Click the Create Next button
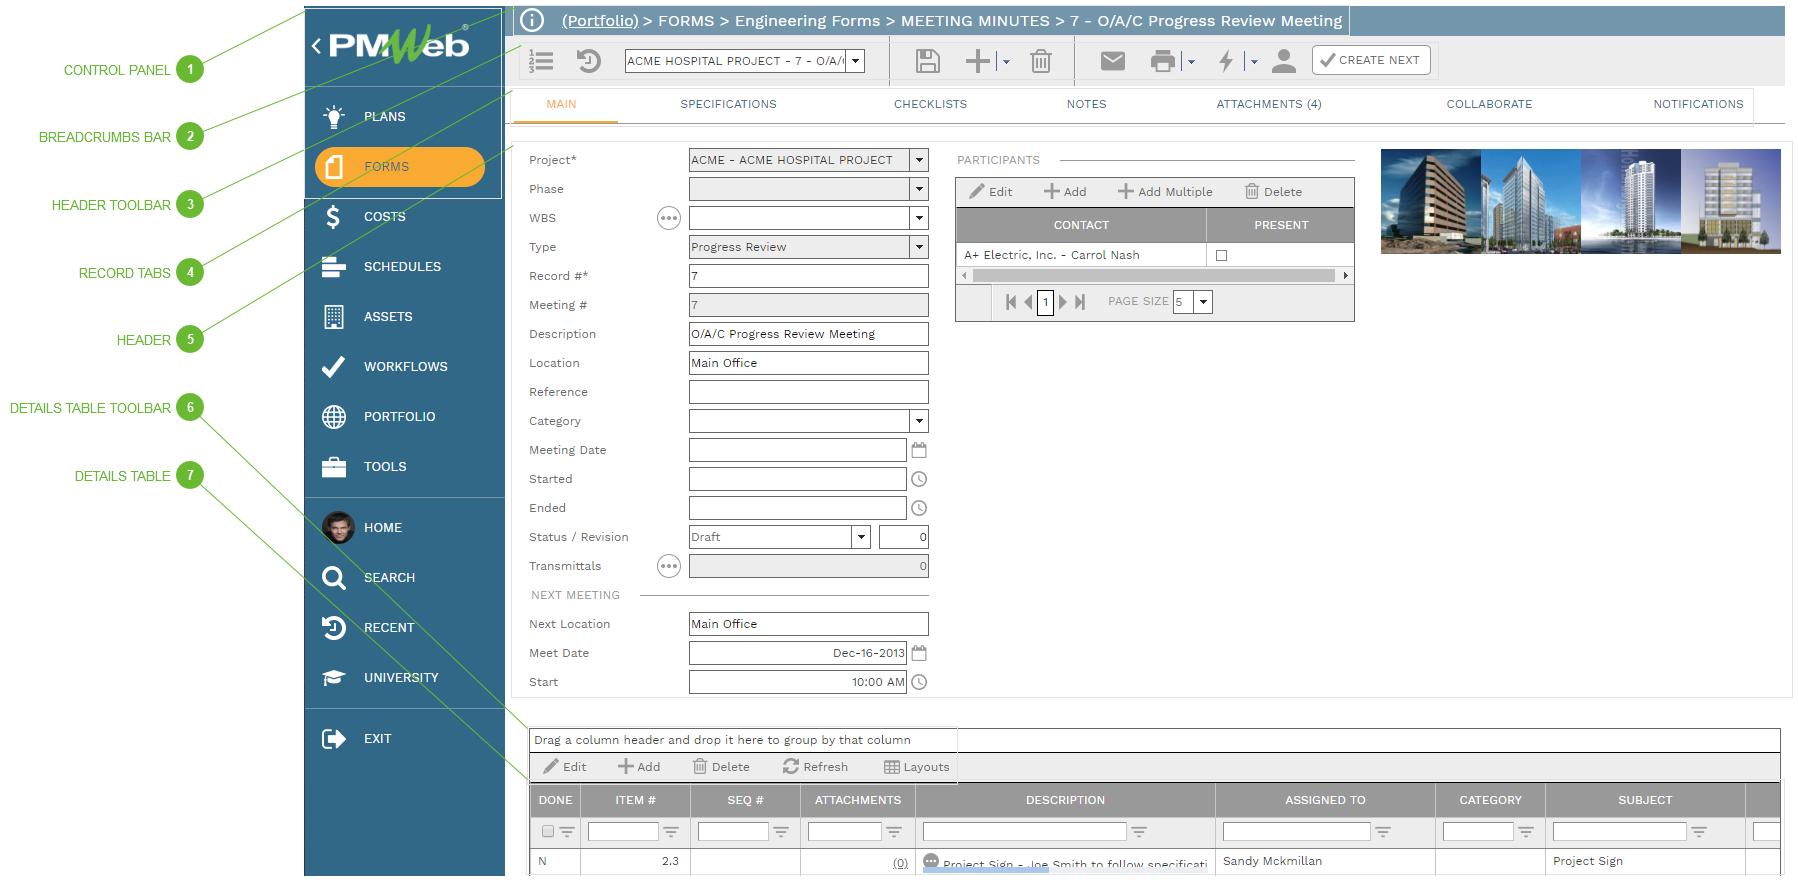The width and height of the screenshot is (1798, 880). 1371,60
